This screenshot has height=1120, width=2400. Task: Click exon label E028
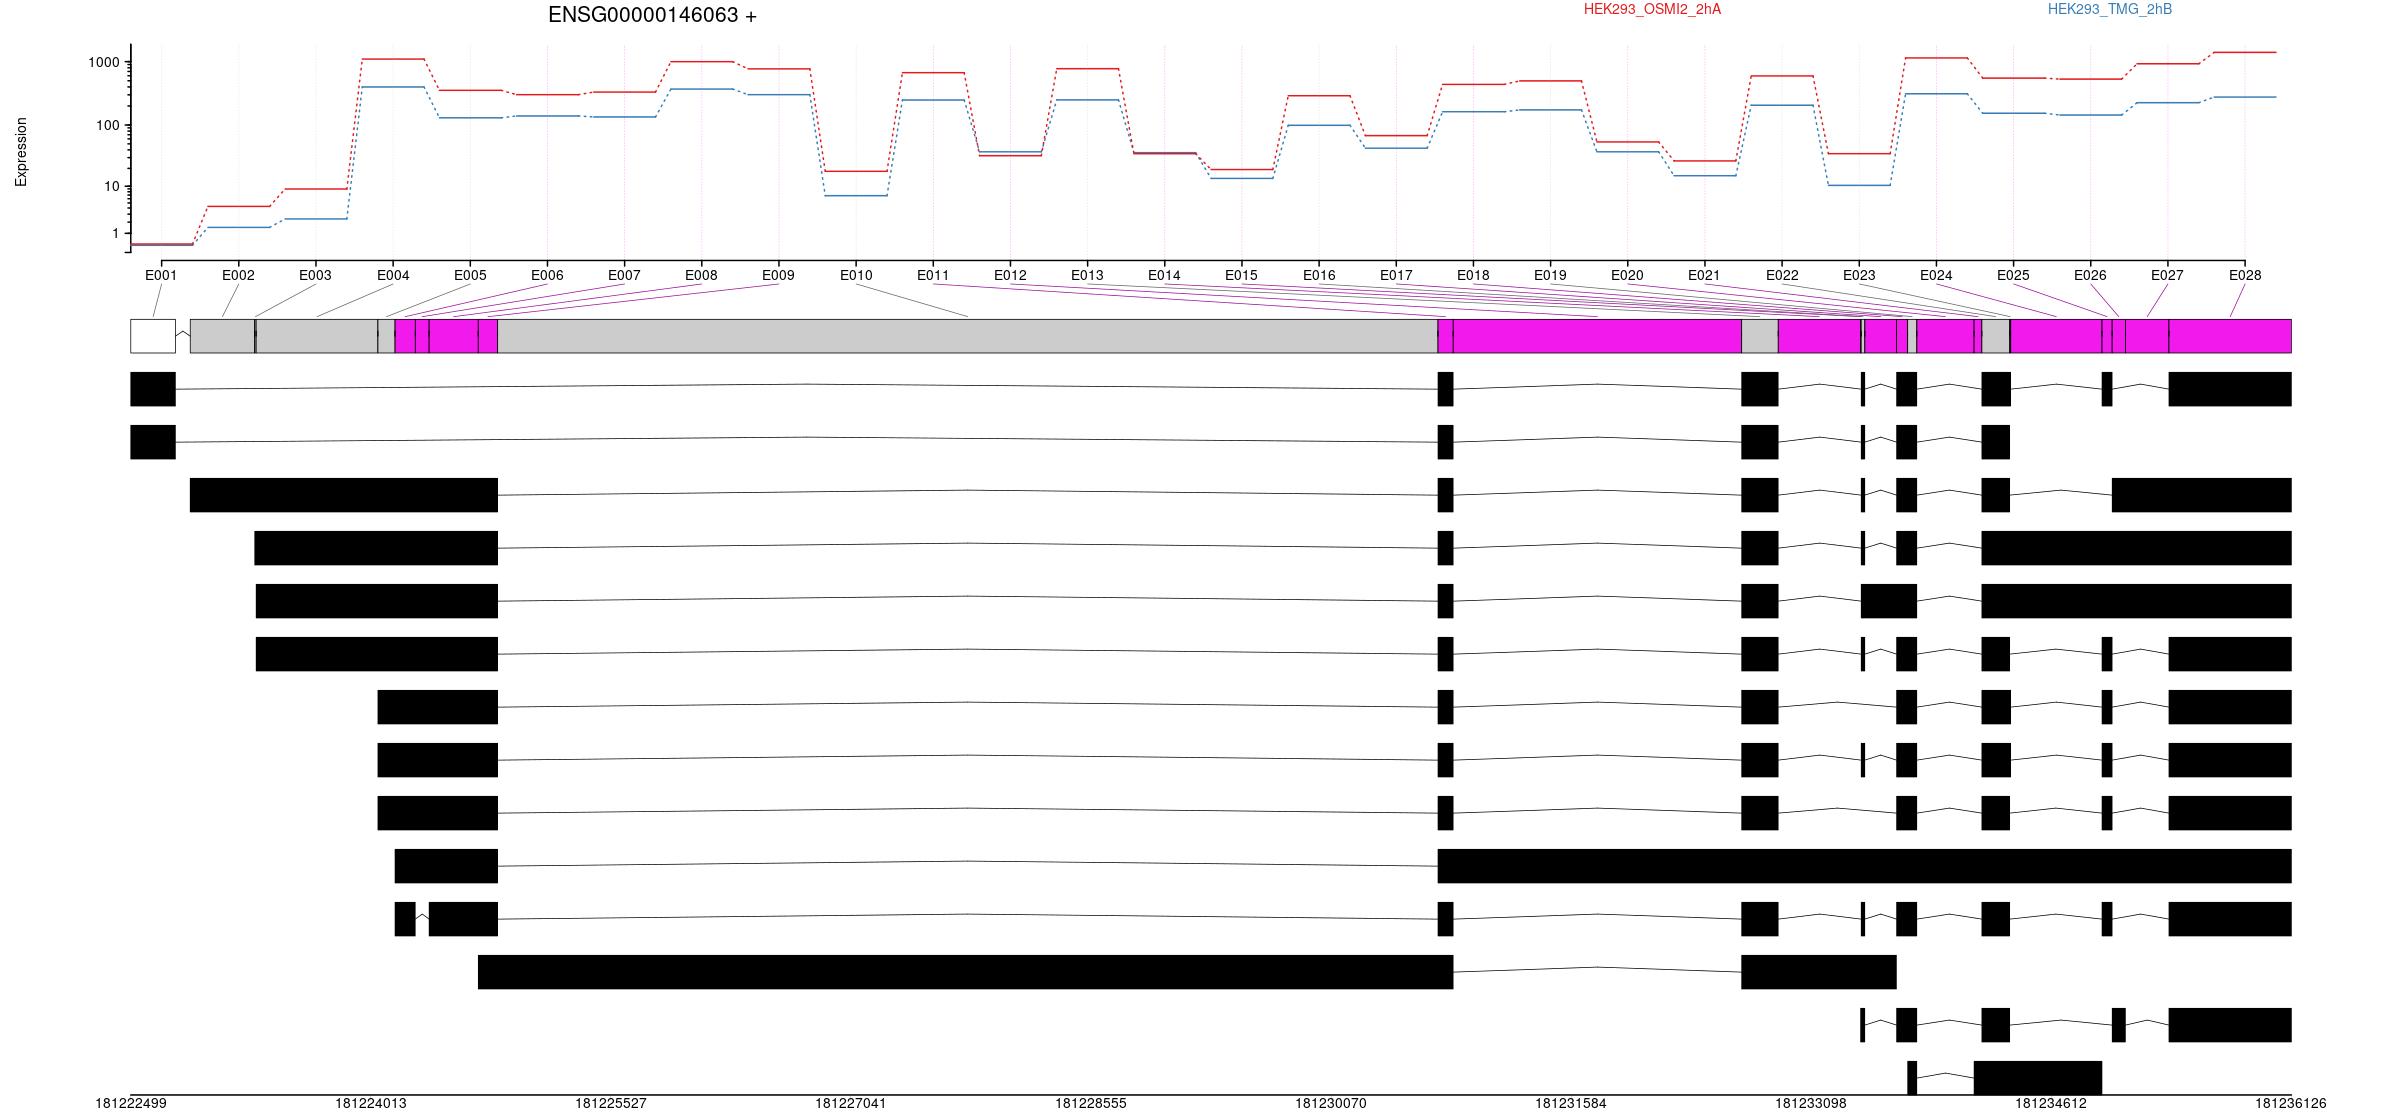click(x=2245, y=275)
